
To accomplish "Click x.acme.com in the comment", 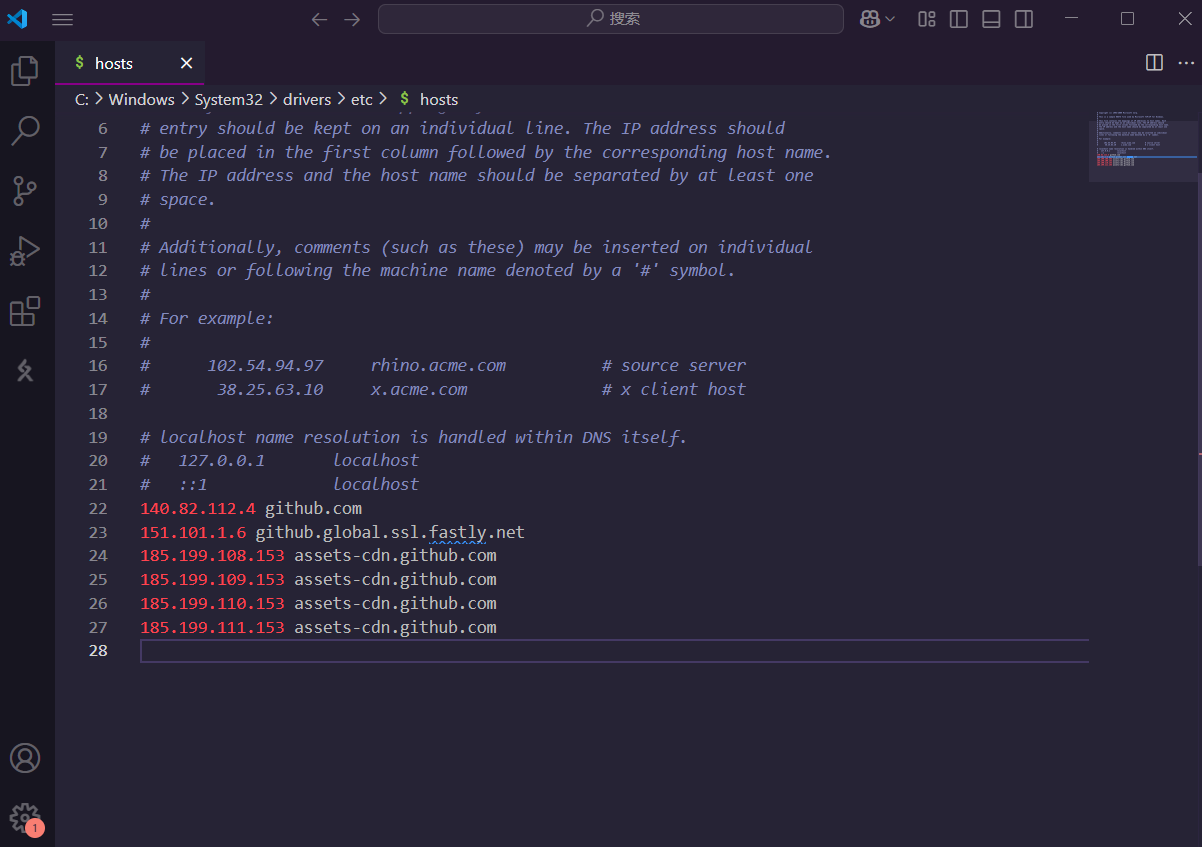I will click(x=419, y=389).
